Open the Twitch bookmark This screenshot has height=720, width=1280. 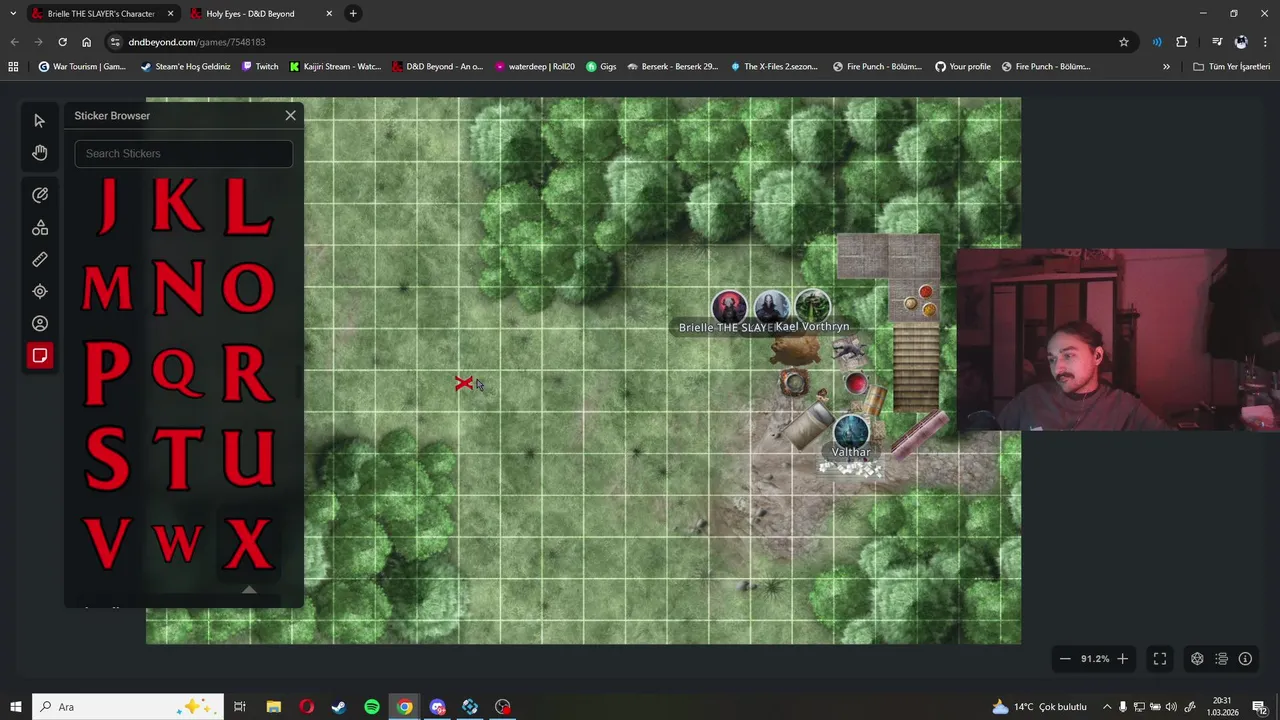pyautogui.click(x=260, y=67)
